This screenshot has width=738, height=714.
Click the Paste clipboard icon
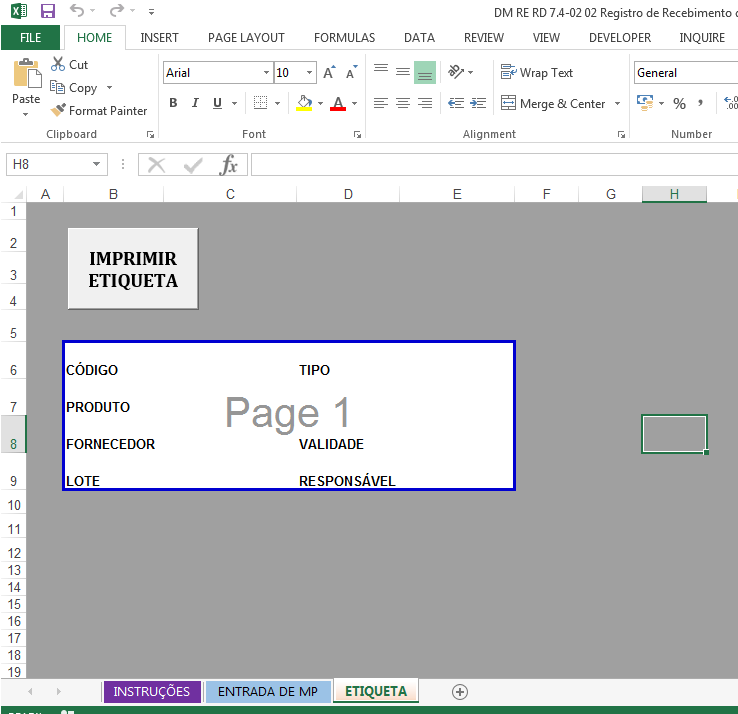coord(26,73)
